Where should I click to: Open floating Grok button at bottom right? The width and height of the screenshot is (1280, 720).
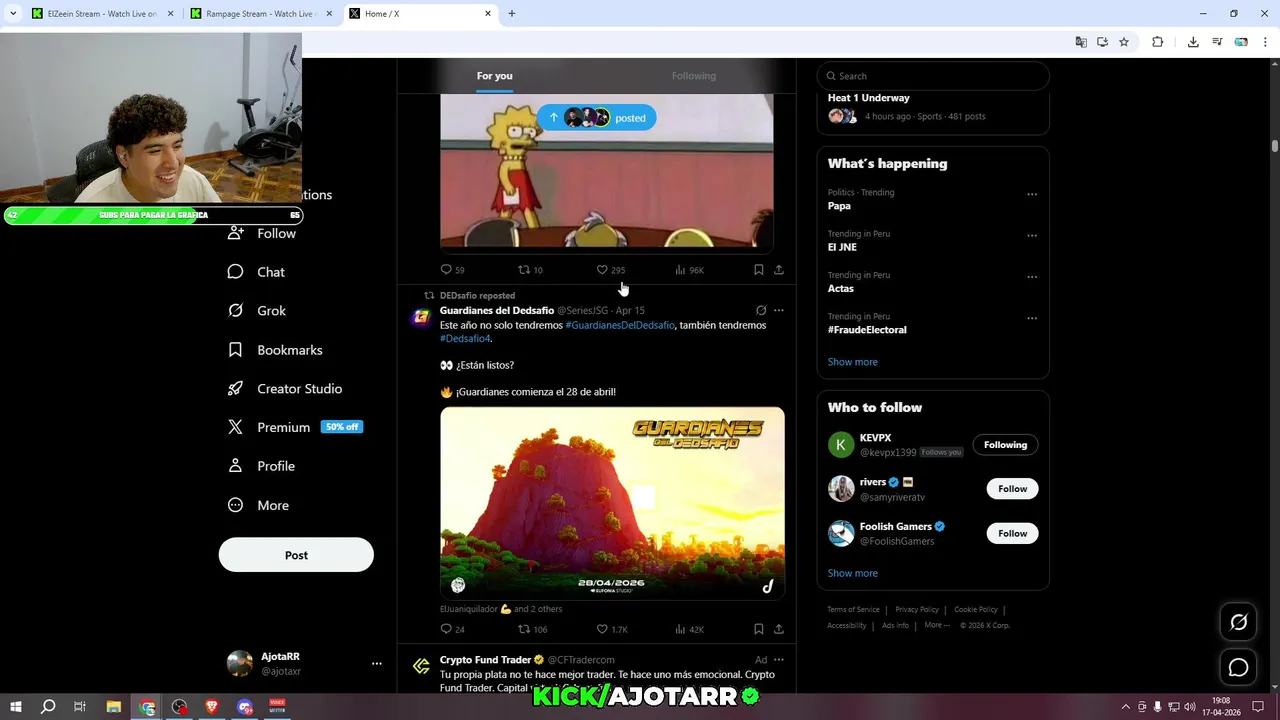click(x=1238, y=623)
